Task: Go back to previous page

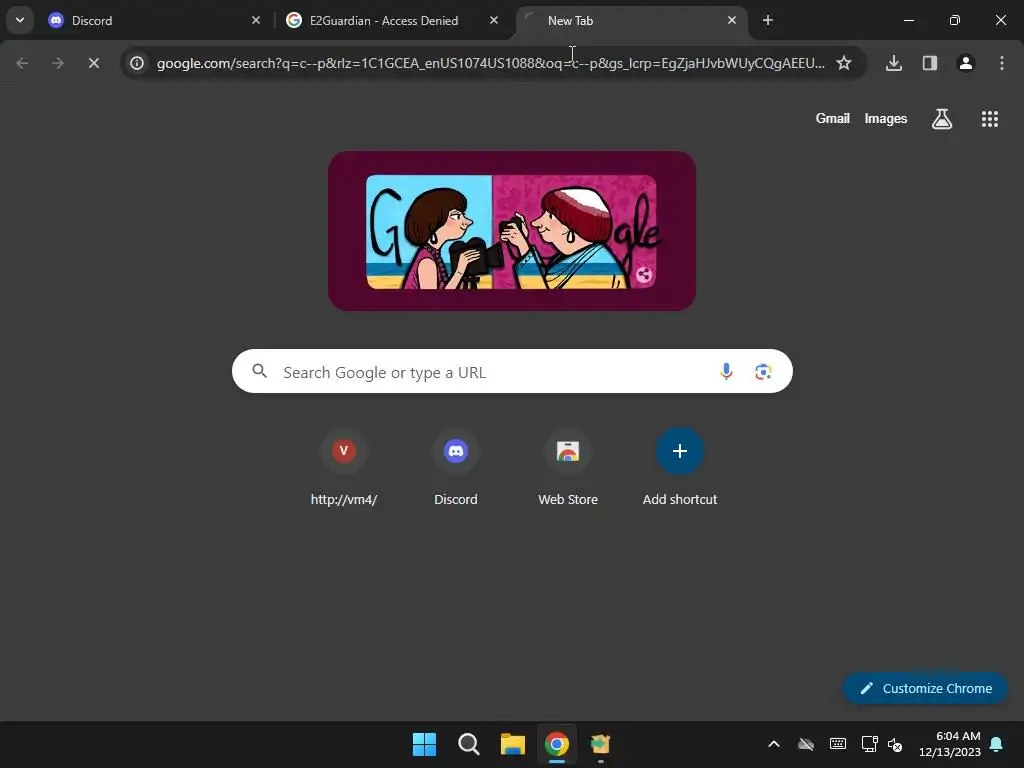Action: pyautogui.click(x=22, y=63)
